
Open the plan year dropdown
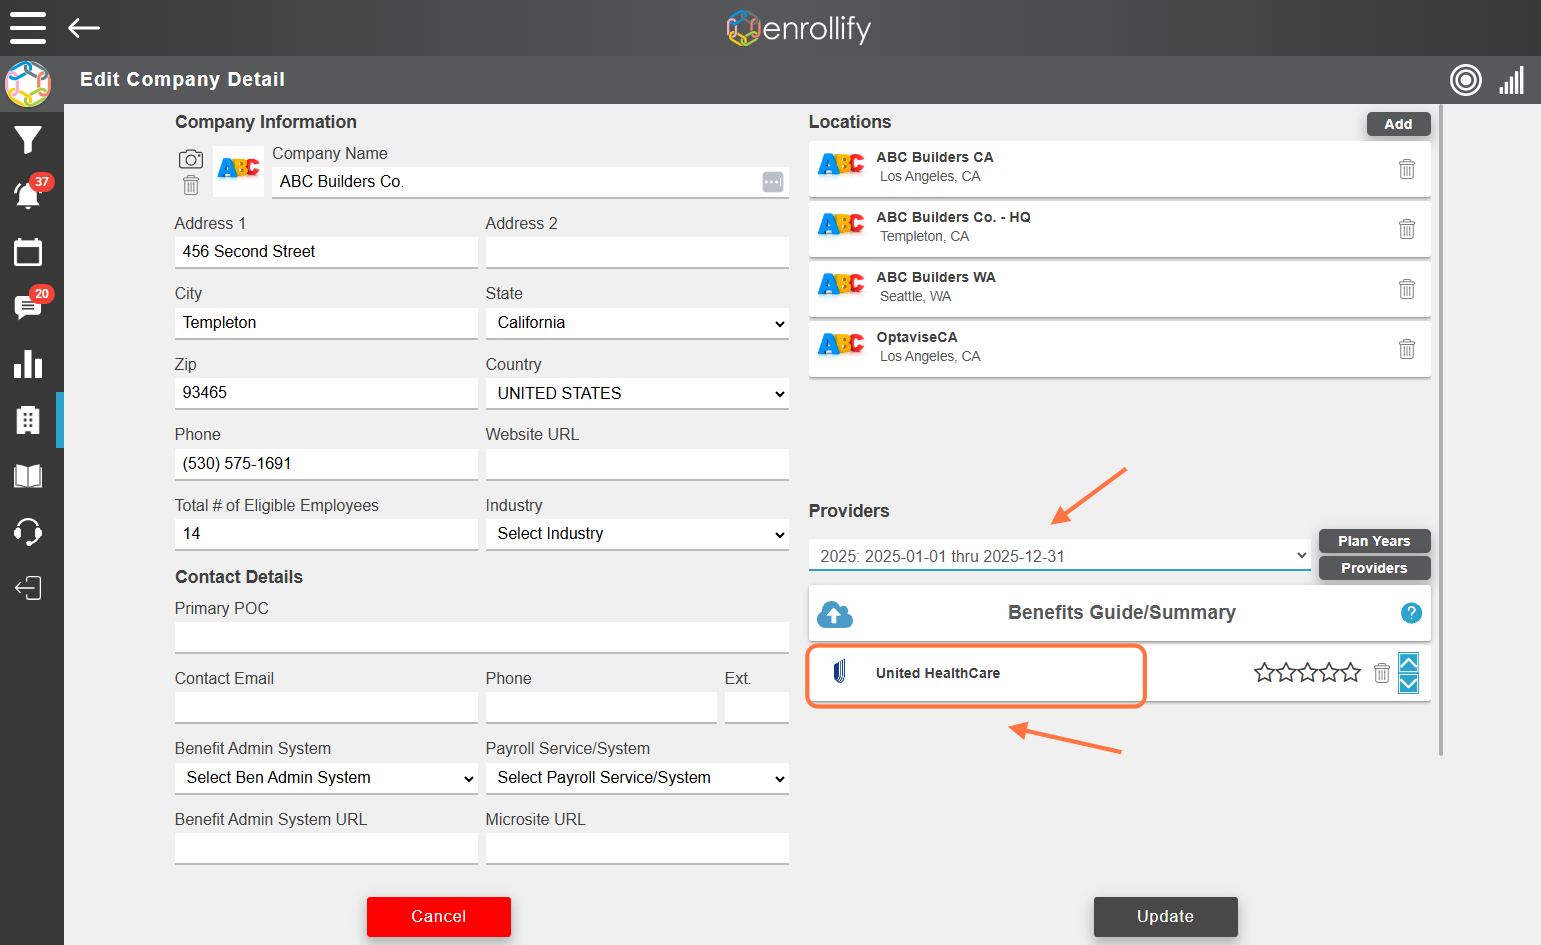pyautogui.click(x=1060, y=556)
